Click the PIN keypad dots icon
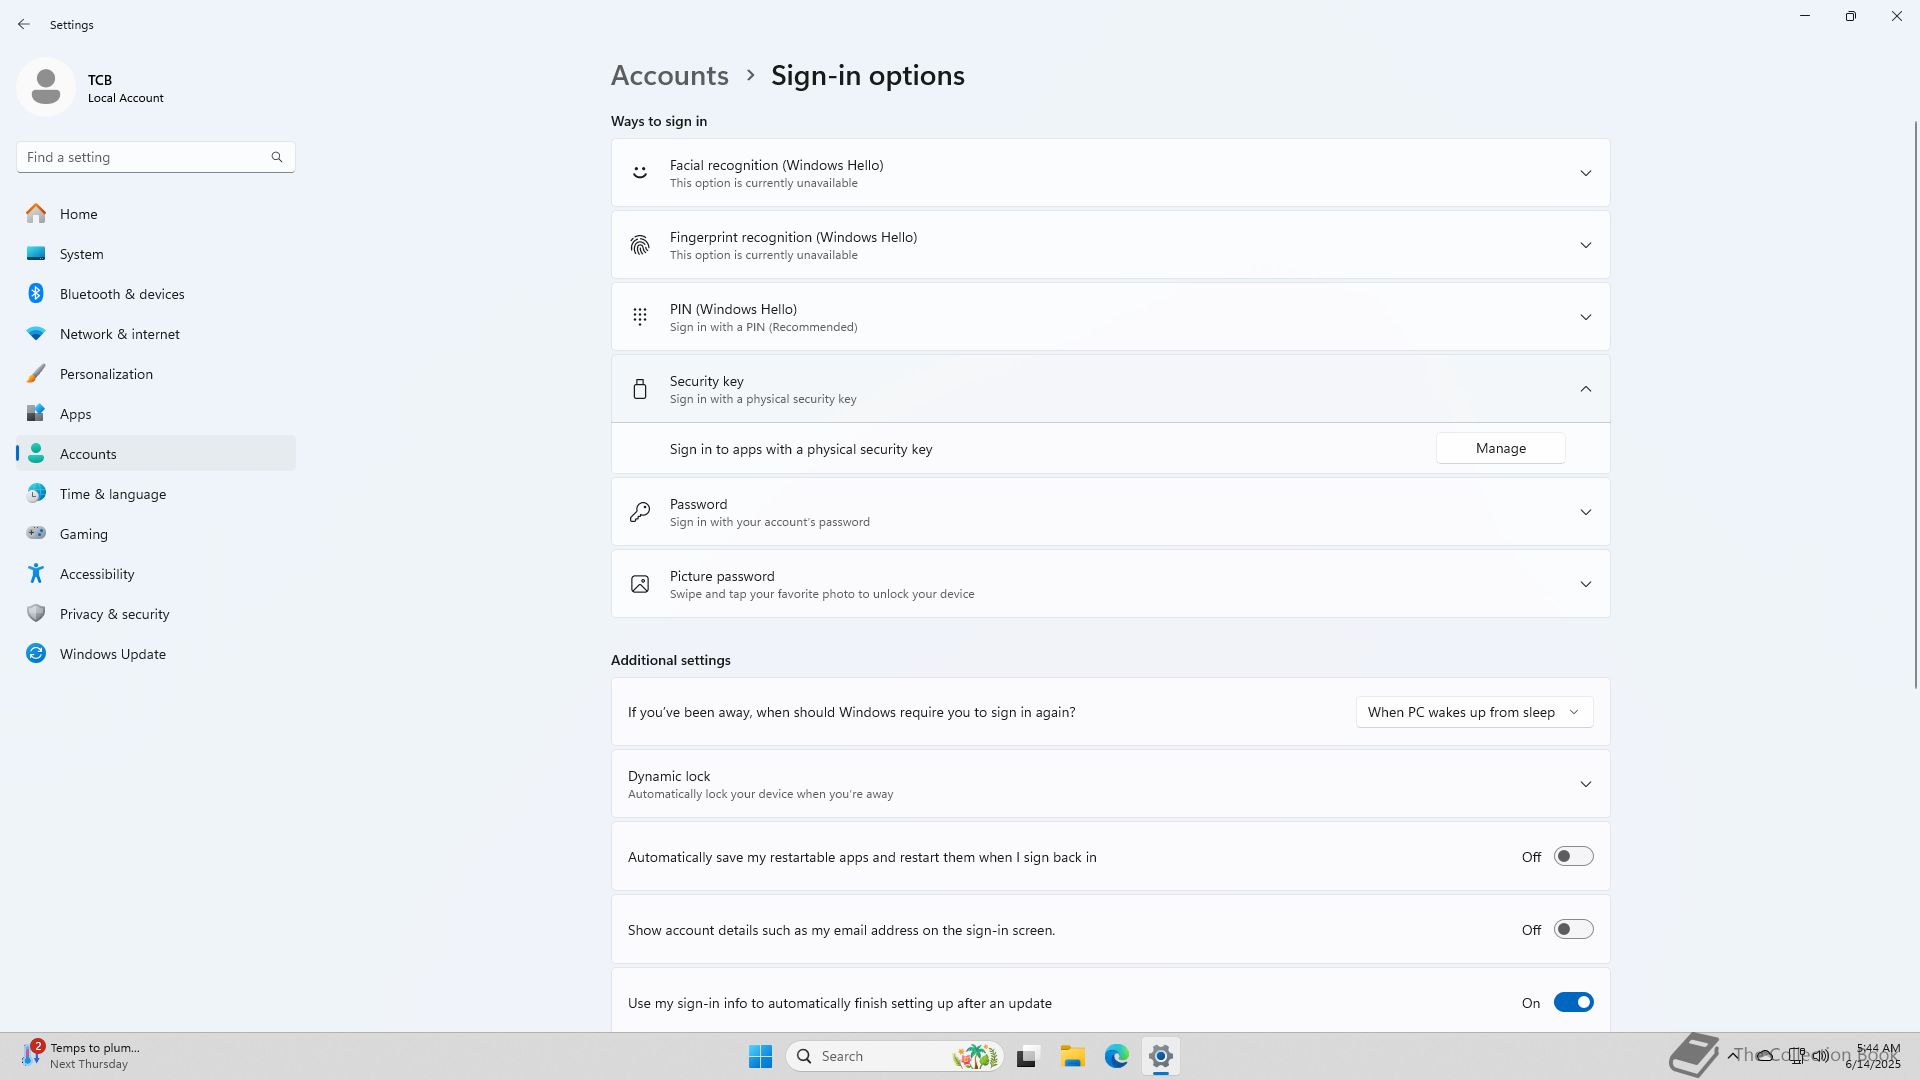The height and width of the screenshot is (1080, 1920). point(640,317)
